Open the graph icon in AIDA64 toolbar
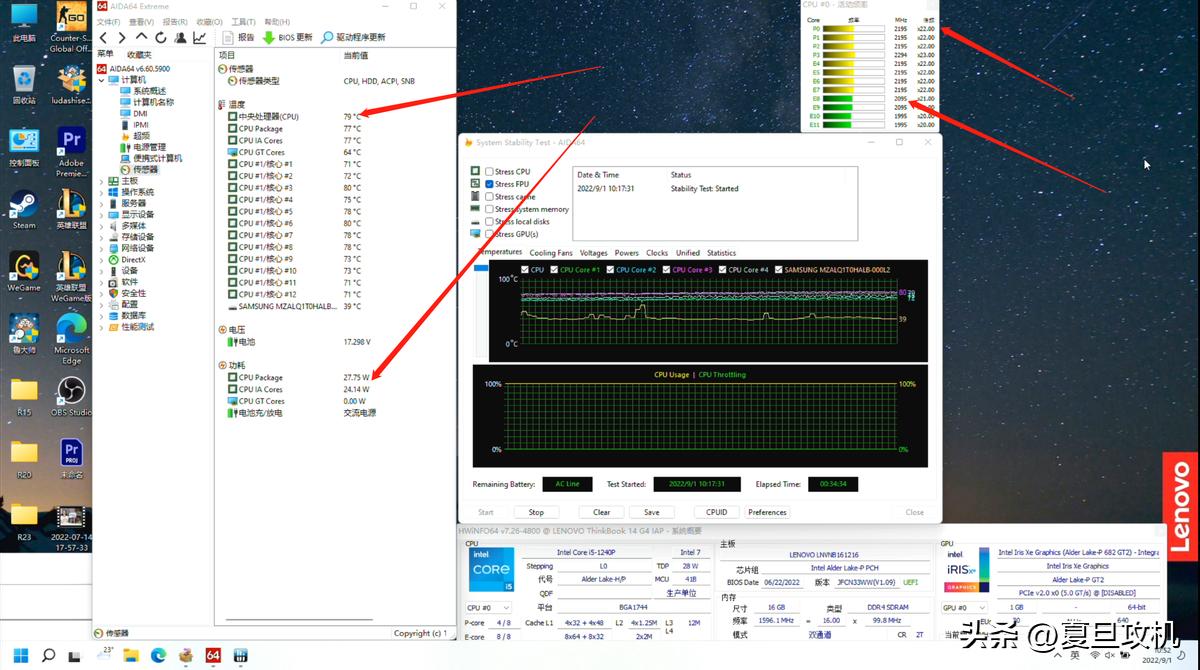Viewport: 1200px width, 670px height. click(200, 38)
